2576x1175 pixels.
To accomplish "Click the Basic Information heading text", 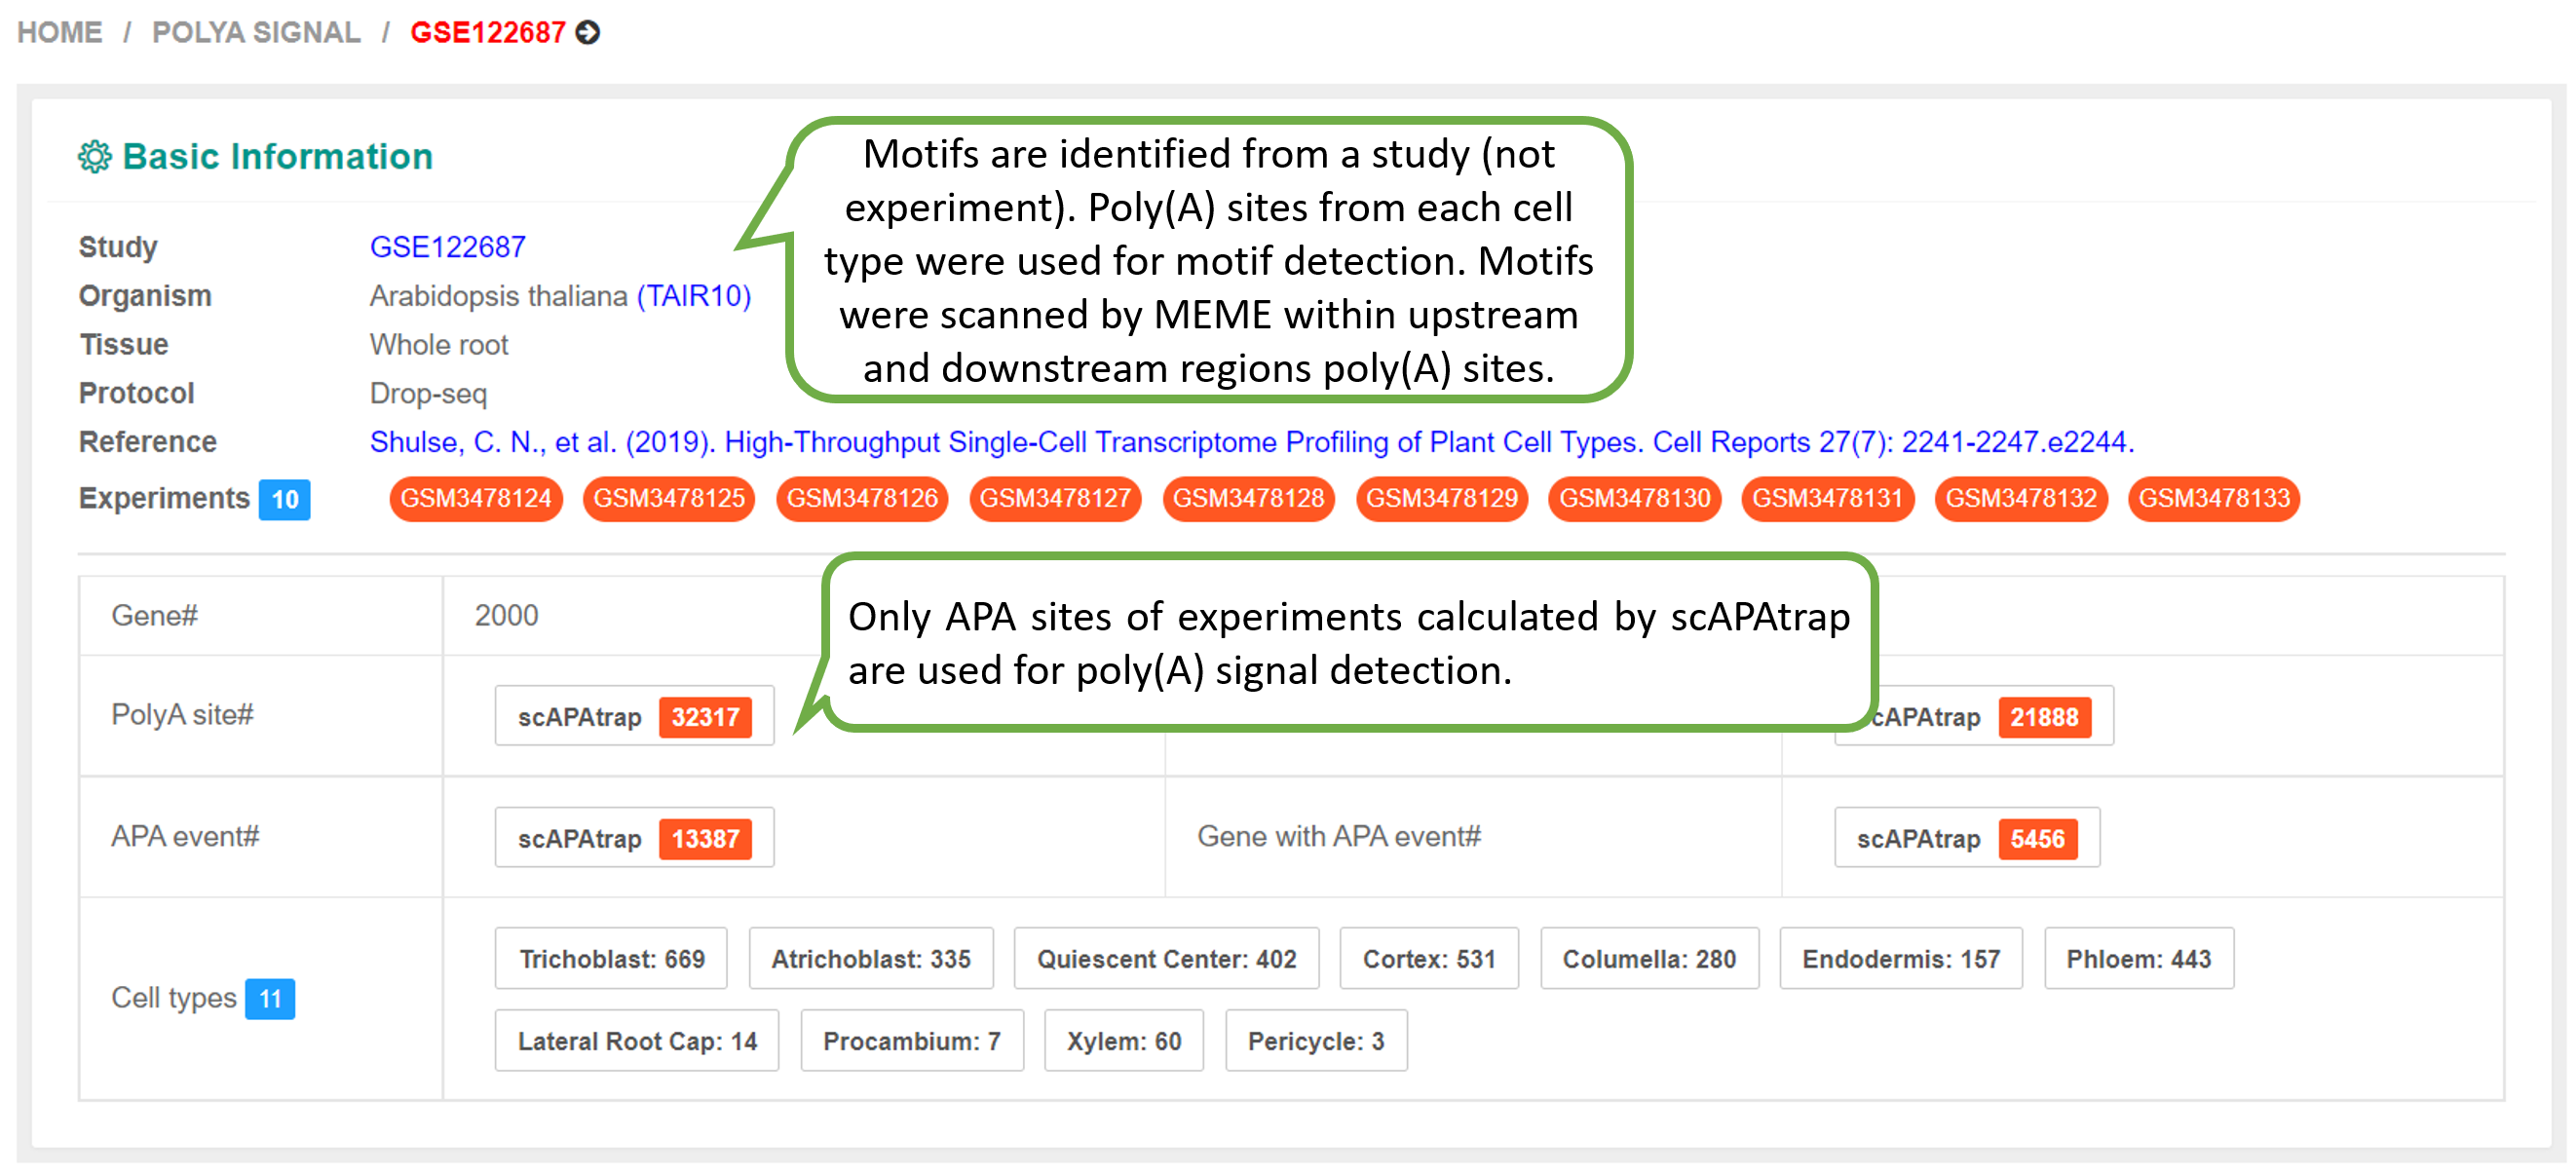I will coord(277,157).
